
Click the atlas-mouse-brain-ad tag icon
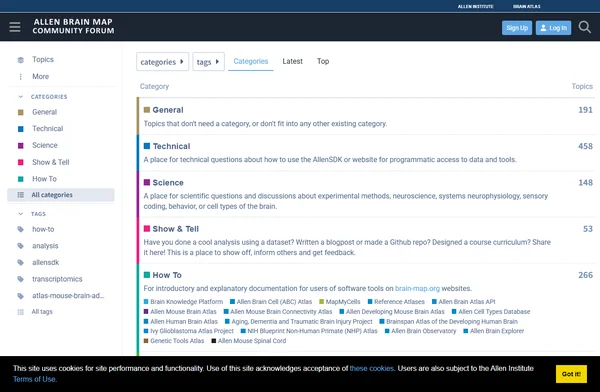(x=21, y=296)
